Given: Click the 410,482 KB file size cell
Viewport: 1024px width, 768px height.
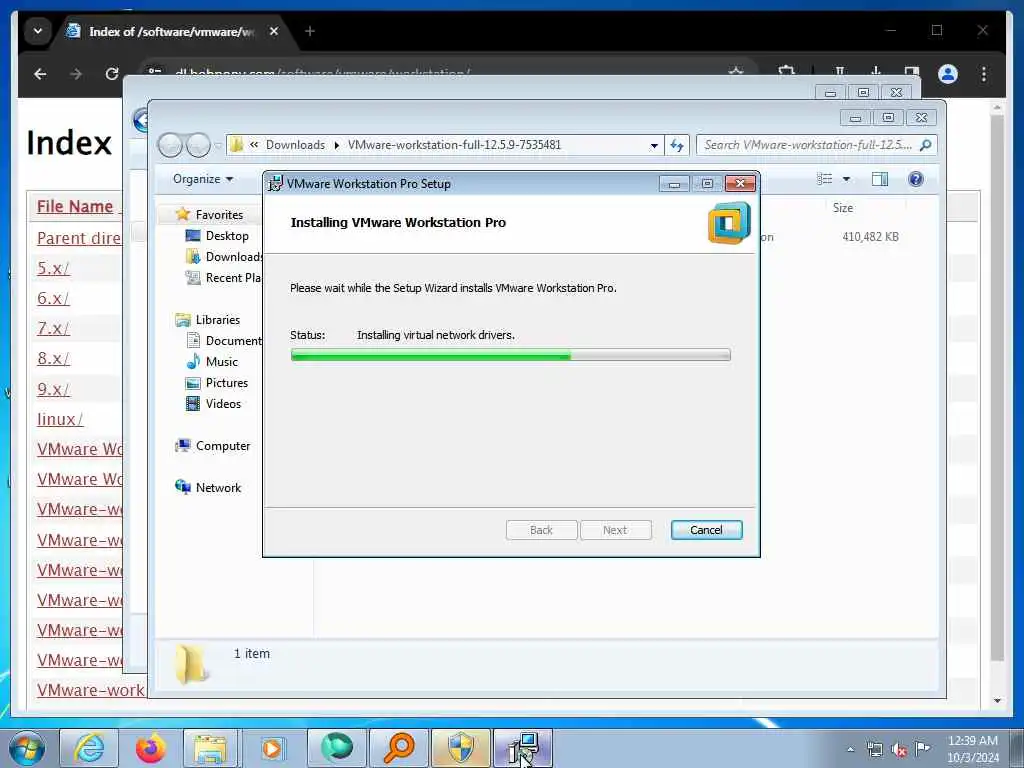Looking at the screenshot, I should (x=870, y=236).
